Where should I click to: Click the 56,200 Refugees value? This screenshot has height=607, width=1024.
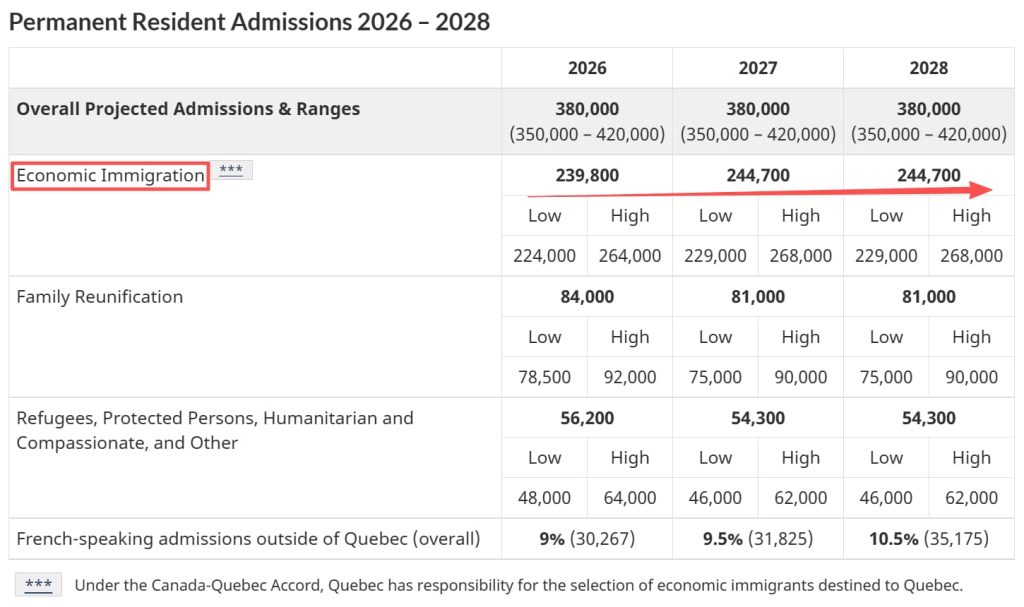click(x=587, y=418)
